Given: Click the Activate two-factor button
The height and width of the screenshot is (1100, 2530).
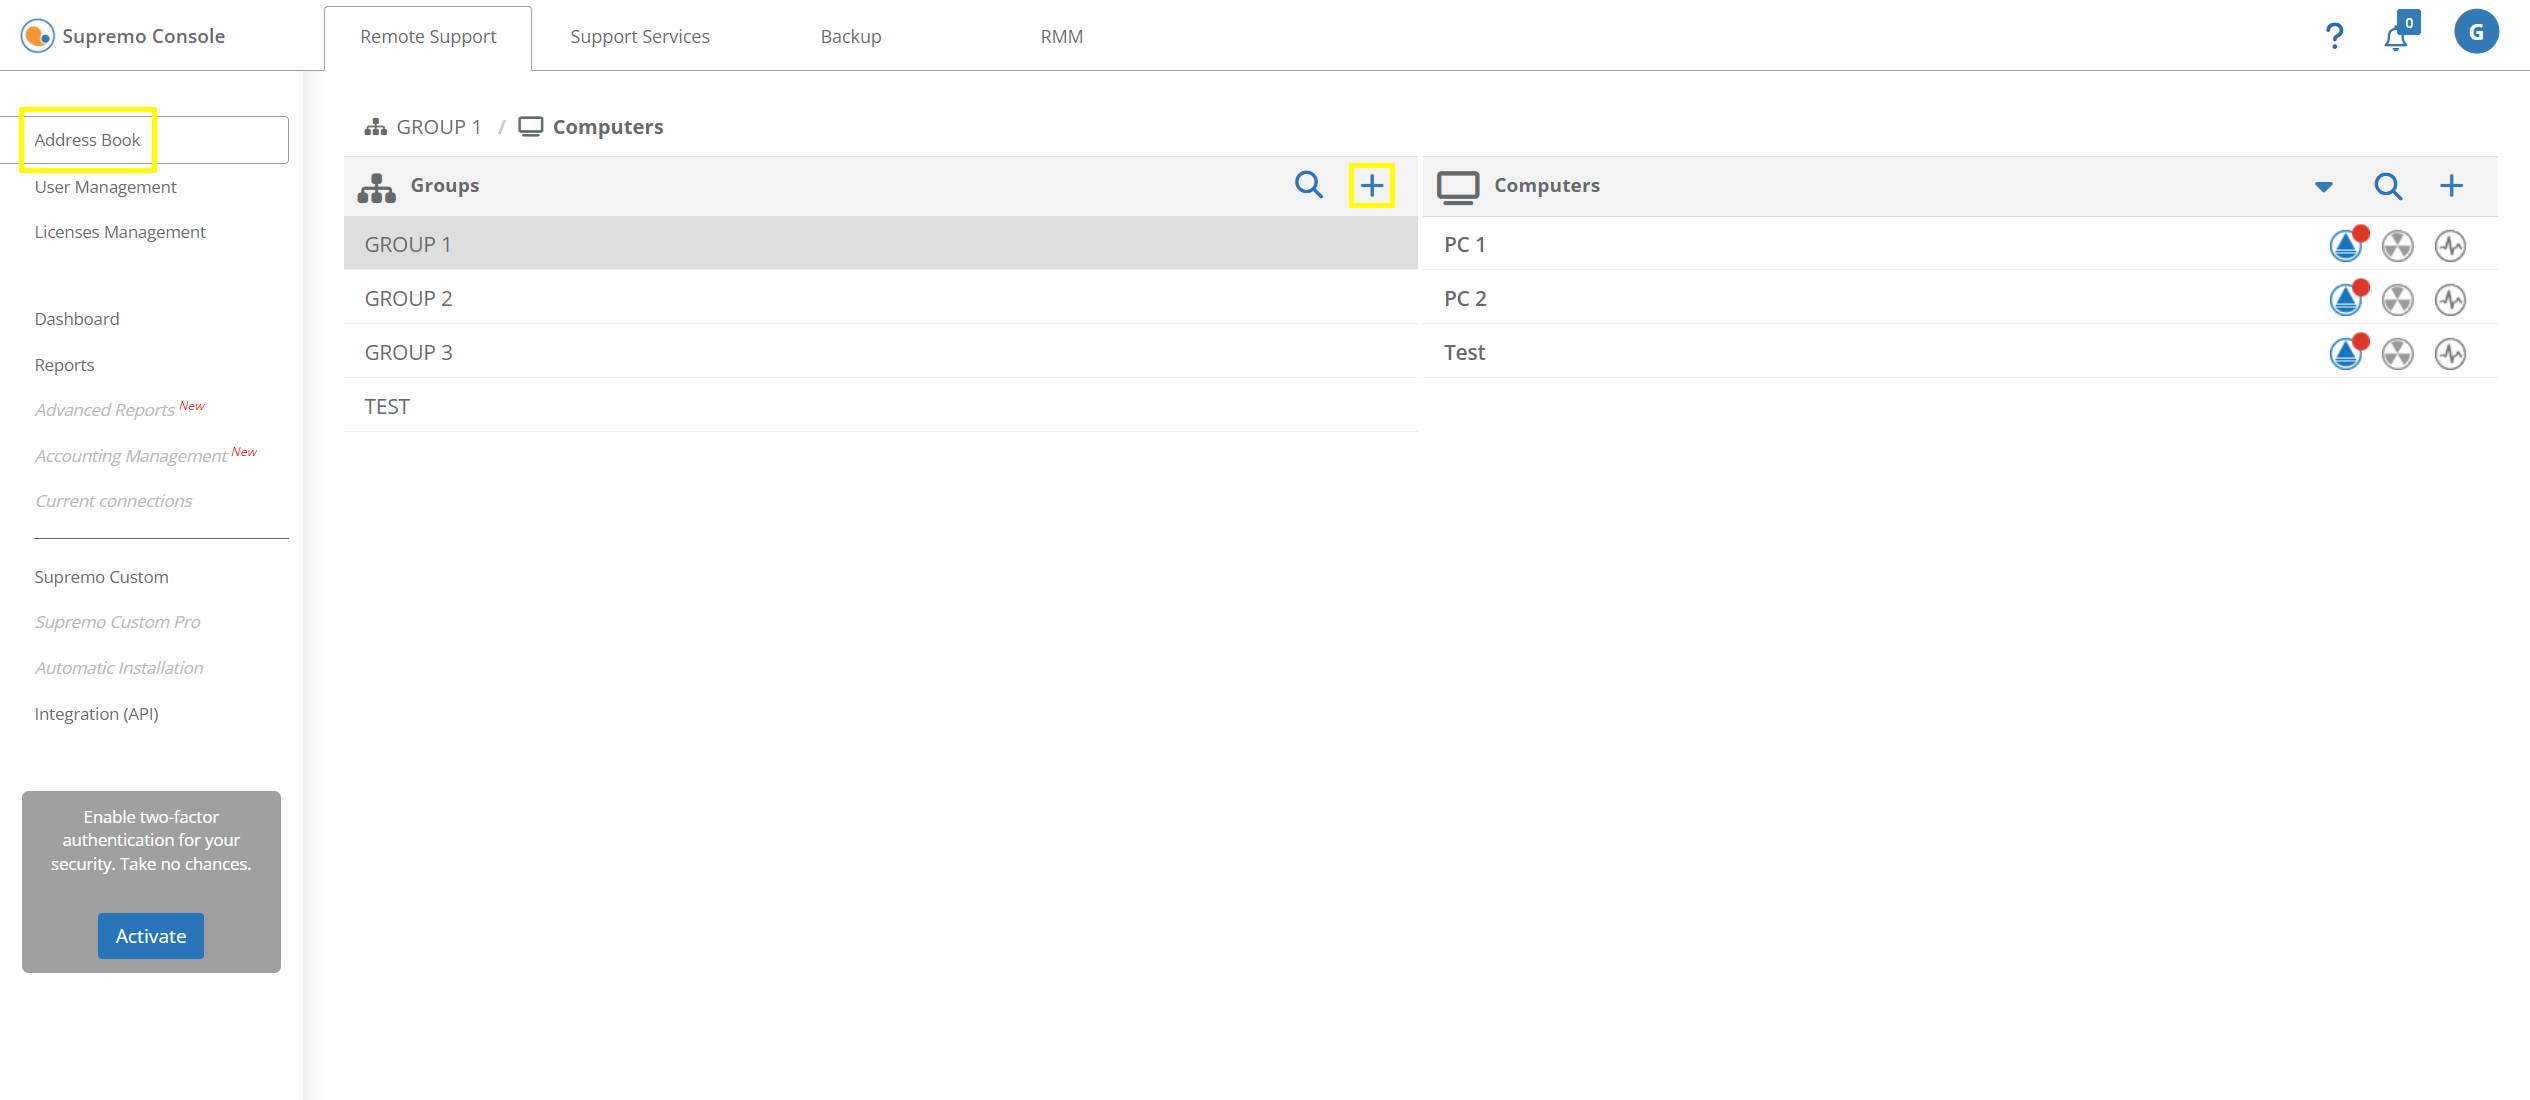Looking at the screenshot, I should (151, 936).
